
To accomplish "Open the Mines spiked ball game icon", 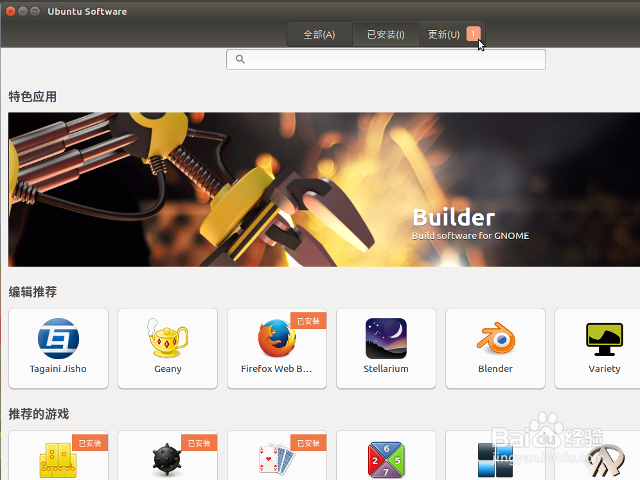I will click(167, 459).
